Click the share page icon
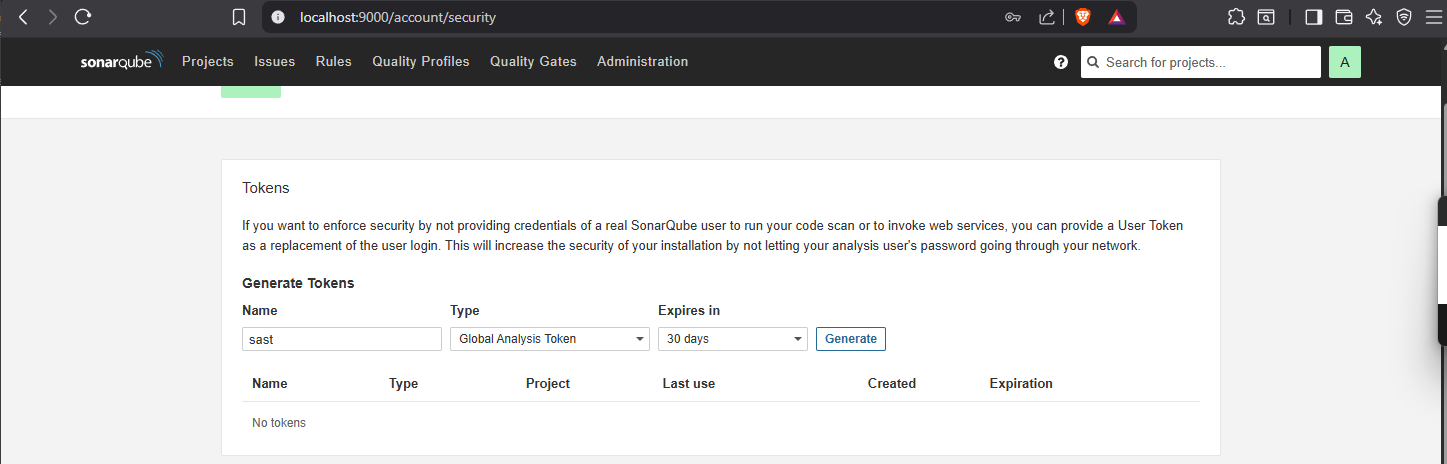 (x=1047, y=17)
